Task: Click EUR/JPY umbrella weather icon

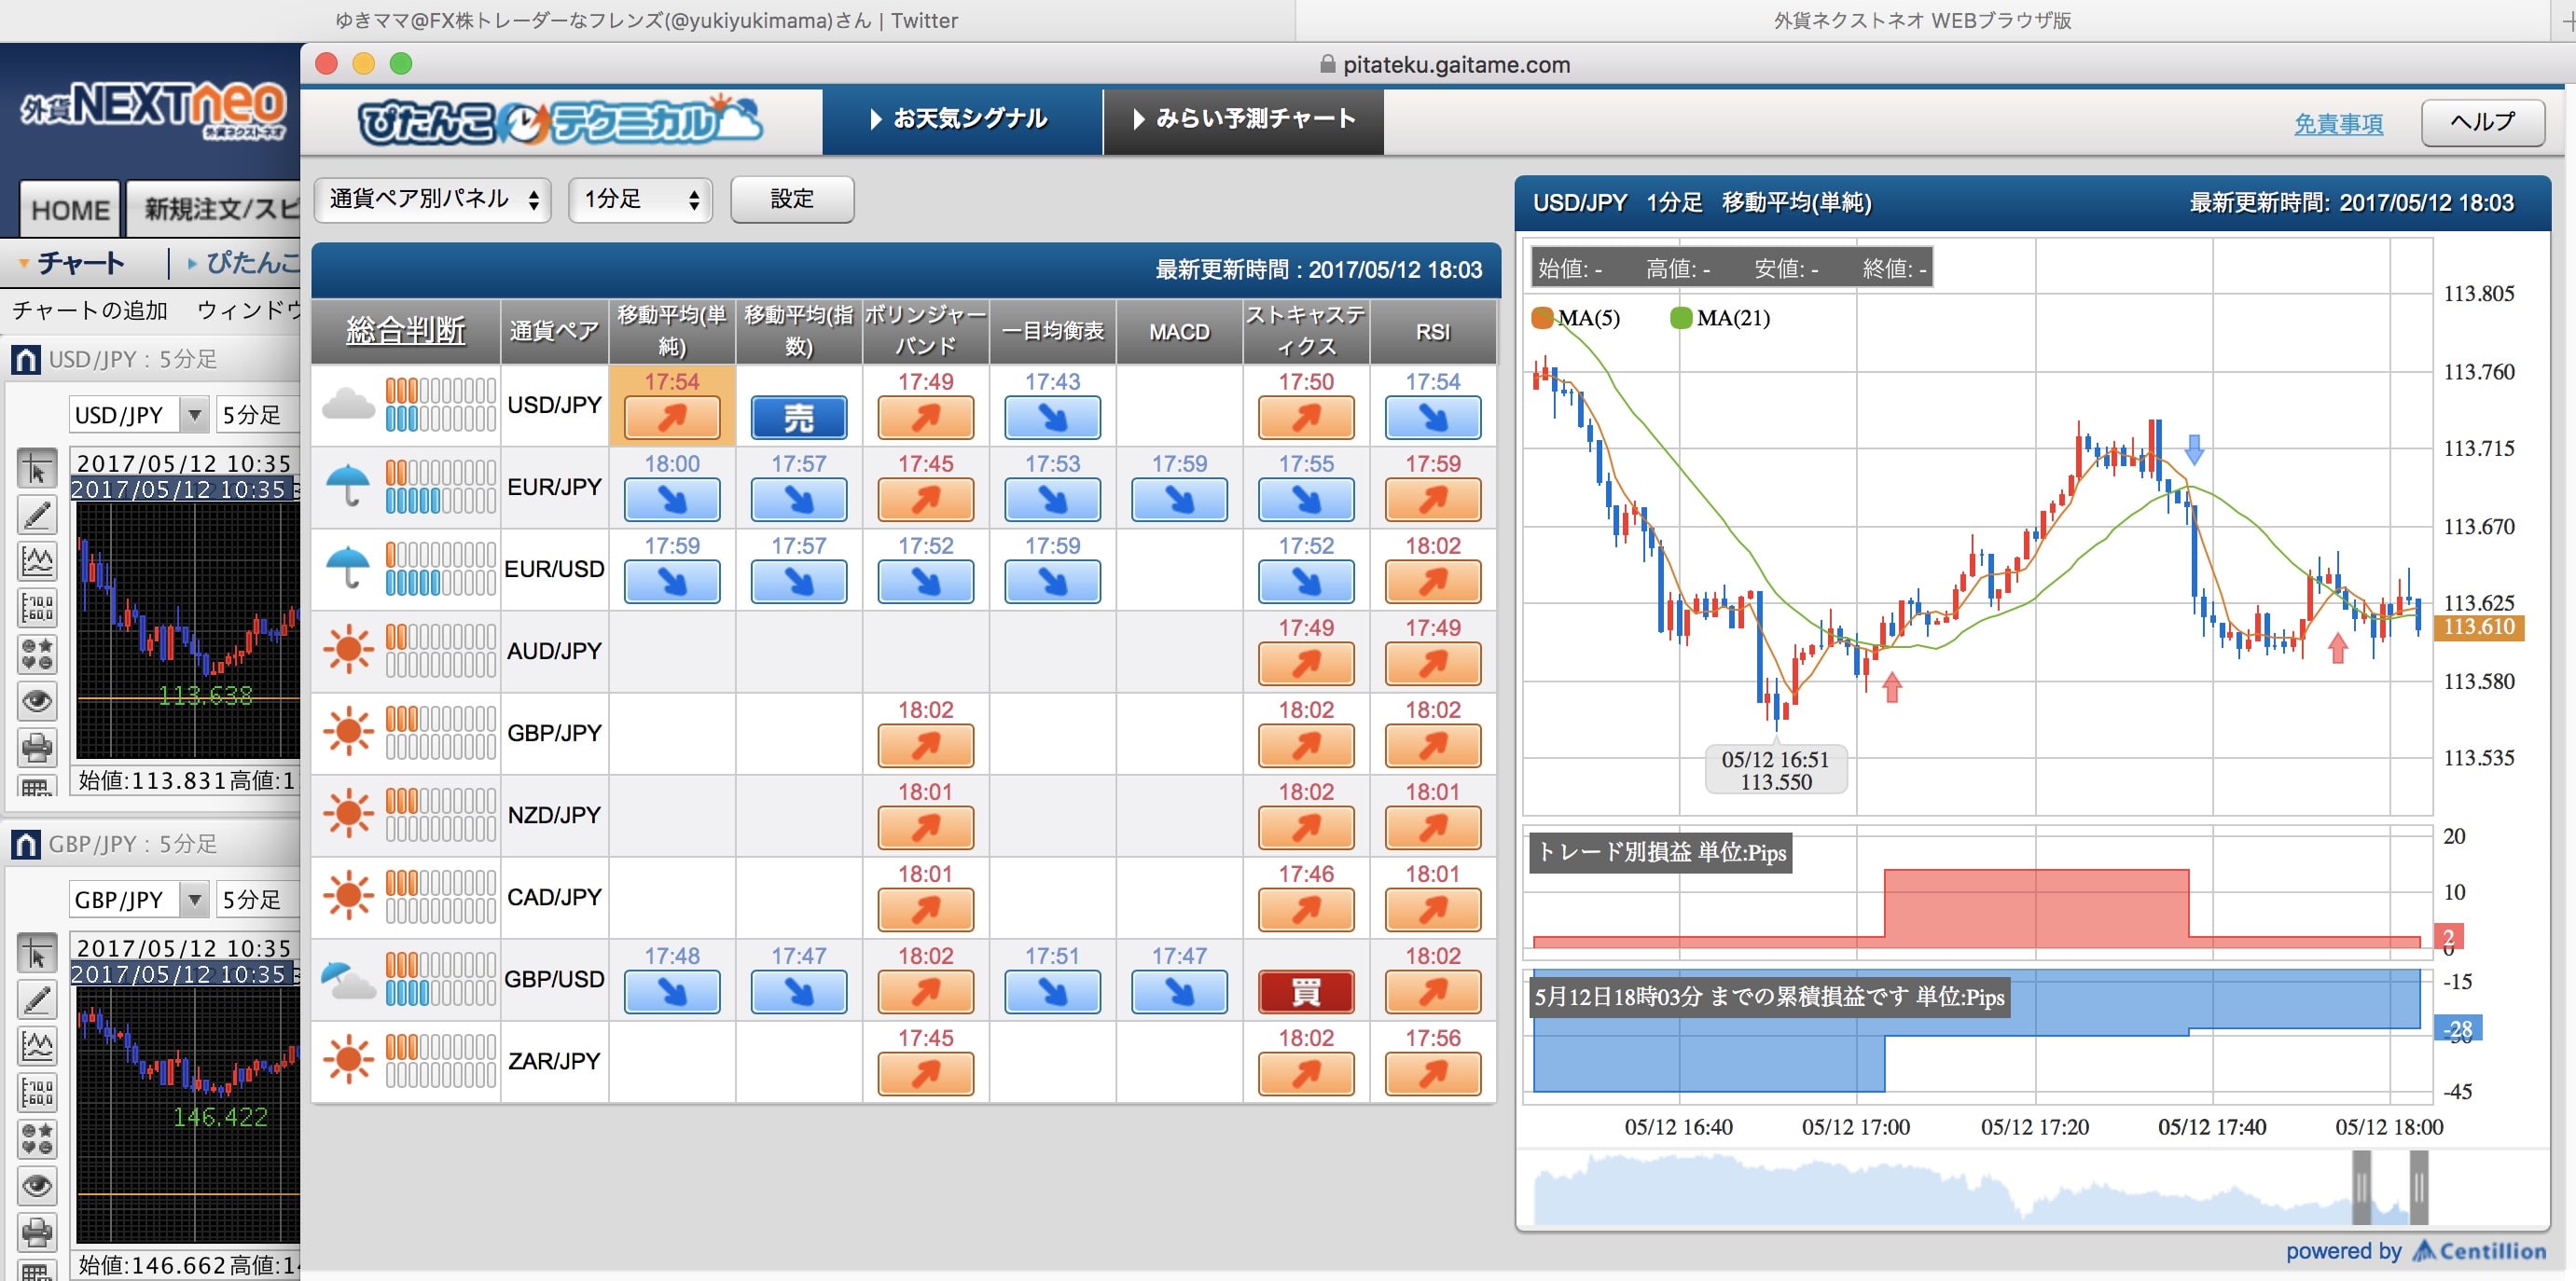Action: [x=348, y=486]
